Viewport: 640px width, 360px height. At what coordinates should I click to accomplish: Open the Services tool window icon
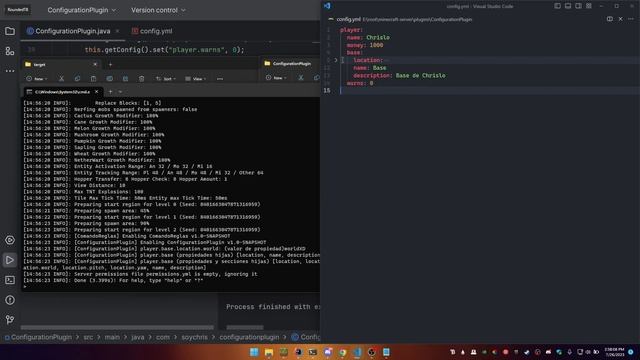click(10, 240)
